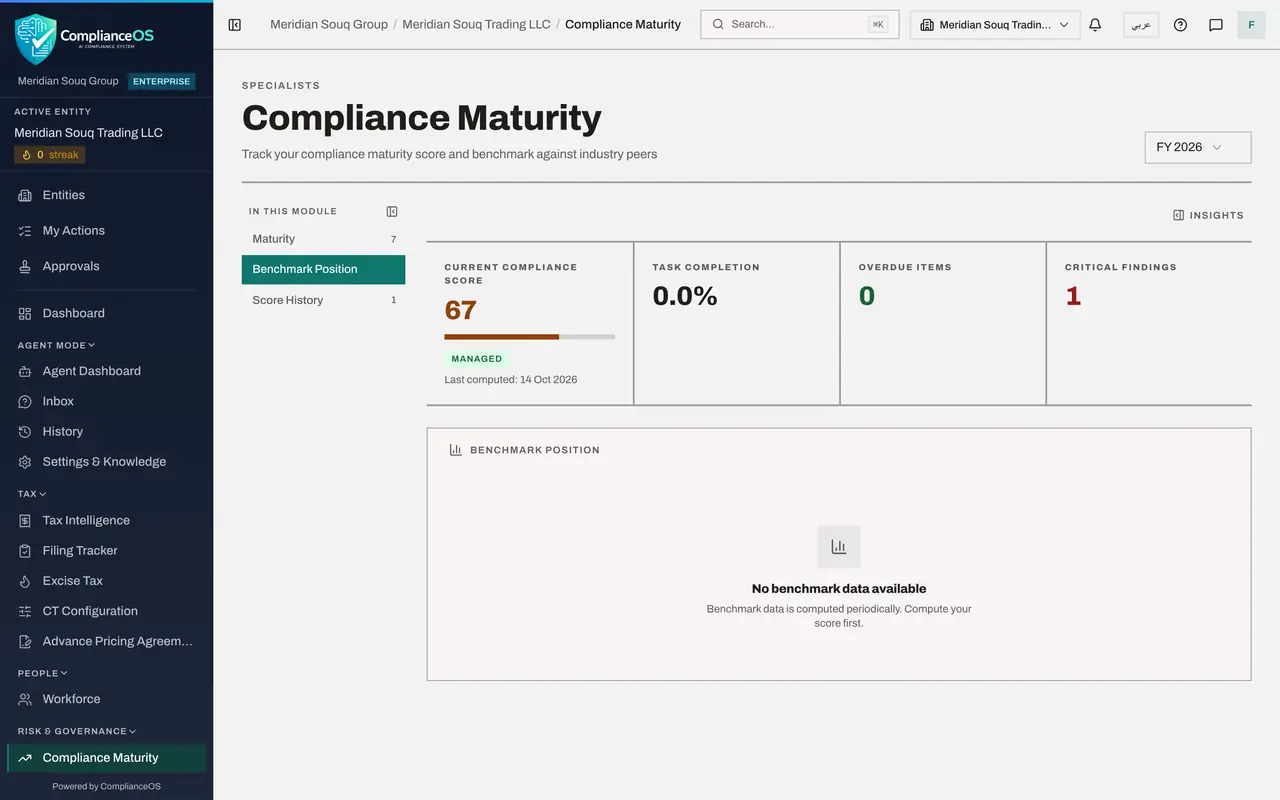Collapse the AGENT MODE section

pos(56,346)
